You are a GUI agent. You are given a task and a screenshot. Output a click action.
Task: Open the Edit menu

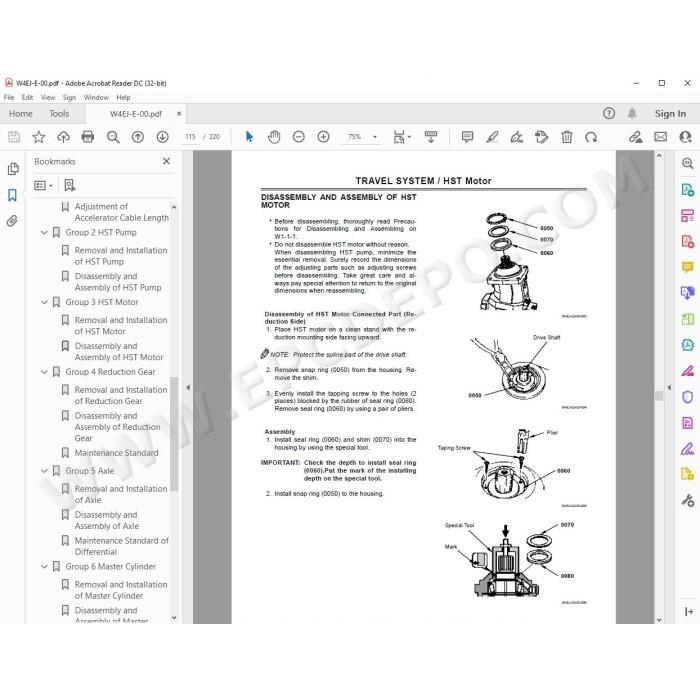coord(27,97)
